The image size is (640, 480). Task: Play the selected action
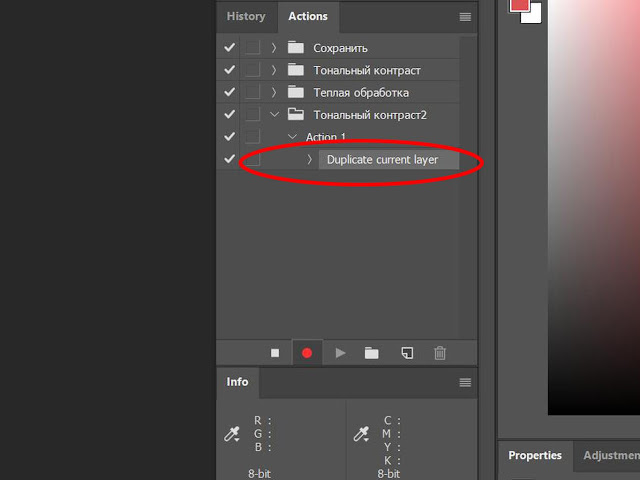340,353
